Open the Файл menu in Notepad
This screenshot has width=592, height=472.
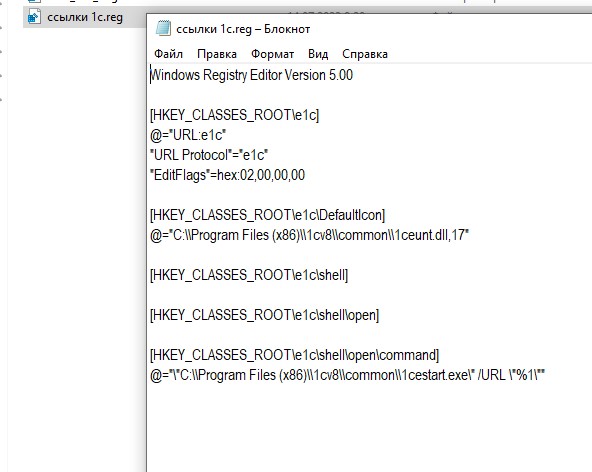[168, 54]
